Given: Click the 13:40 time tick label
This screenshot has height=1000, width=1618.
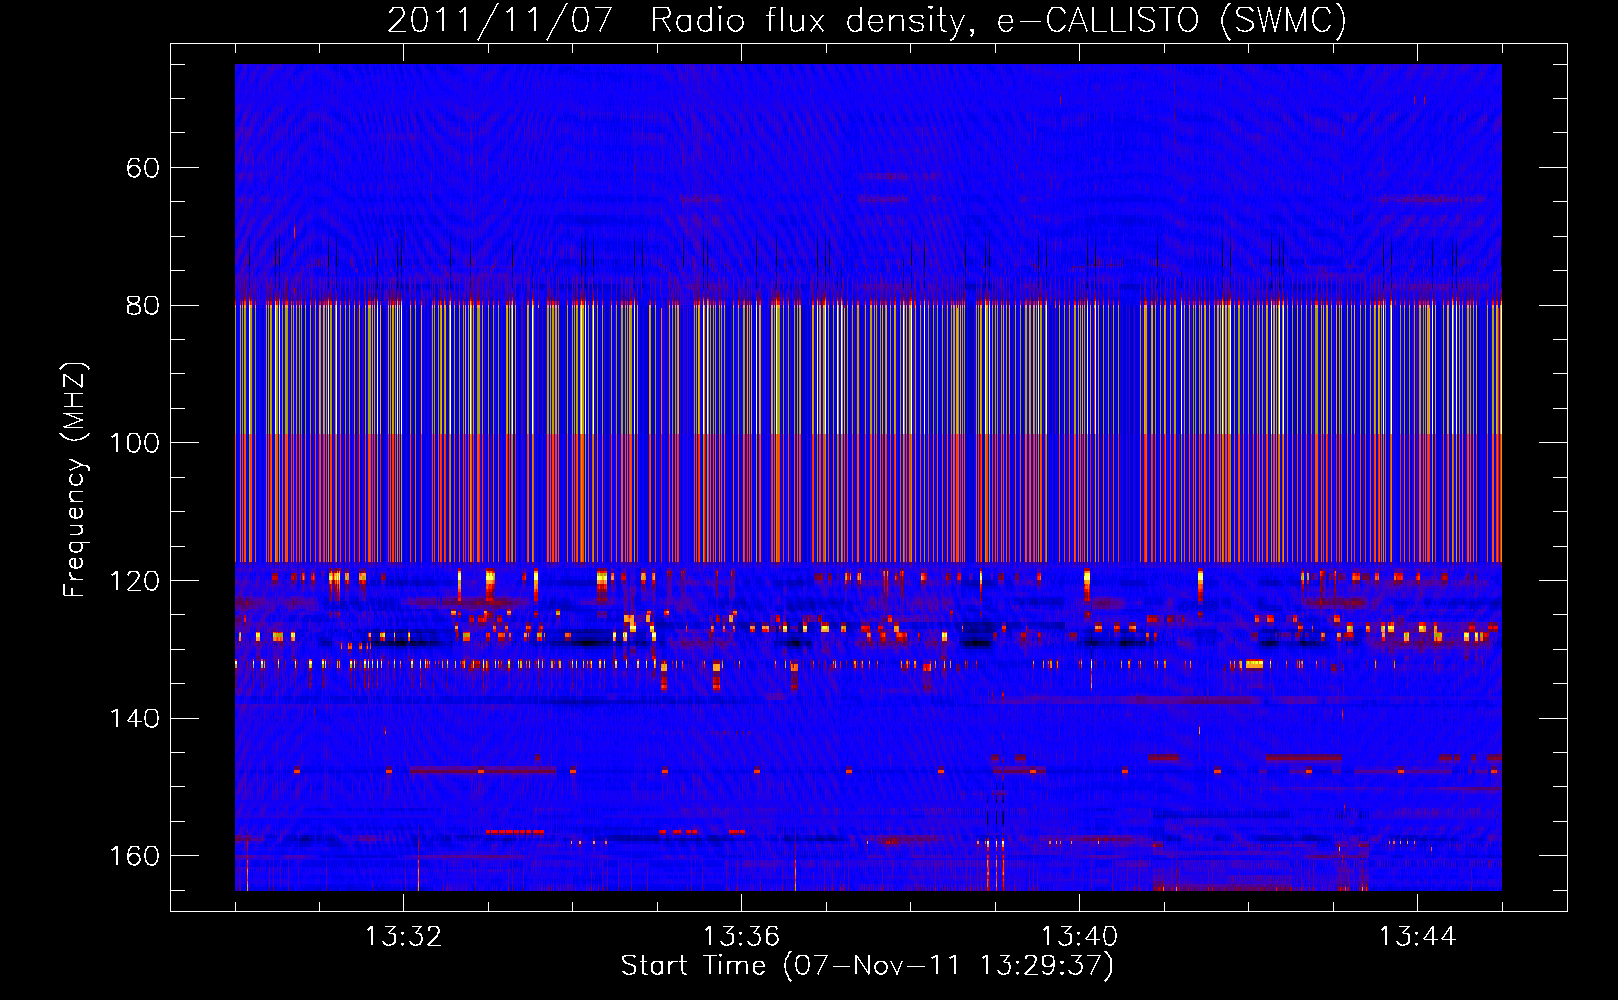Looking at the screenshot, I should click(x=1079, y=937).
